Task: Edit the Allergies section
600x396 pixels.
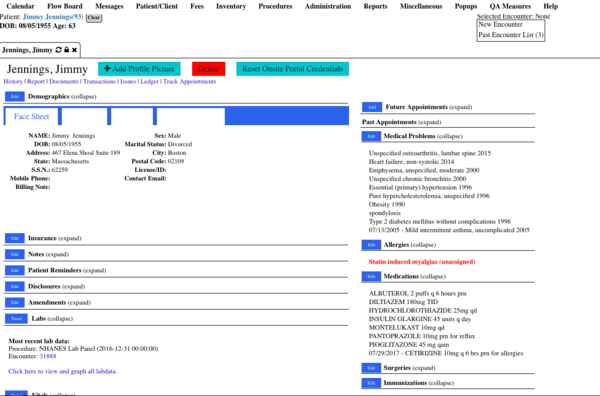Action: coord(371,244)
